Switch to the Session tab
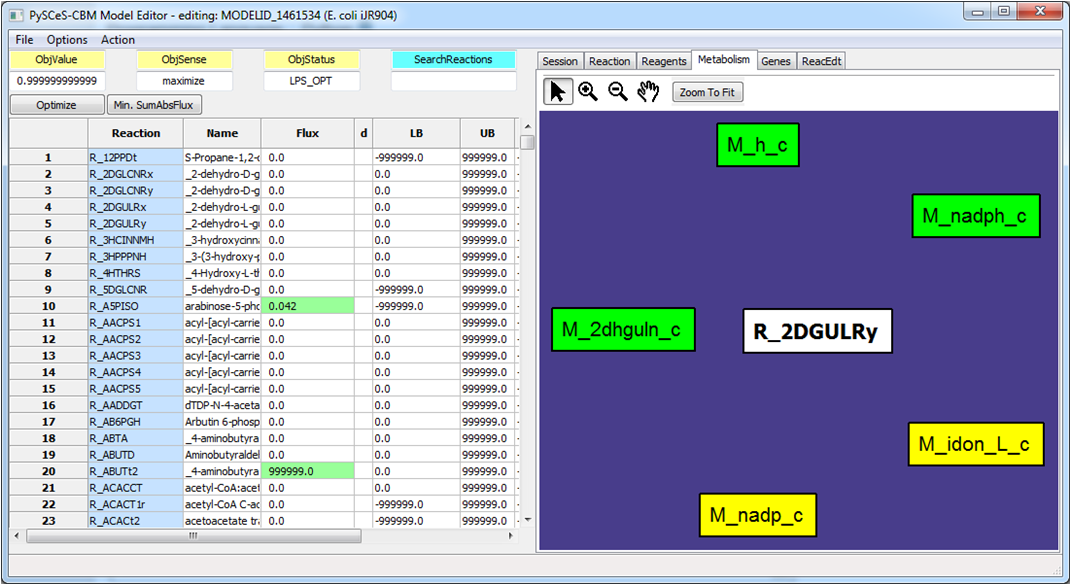Image resolution: width=1071 pixels, height=585 pixels. click(x=559, y=60)
